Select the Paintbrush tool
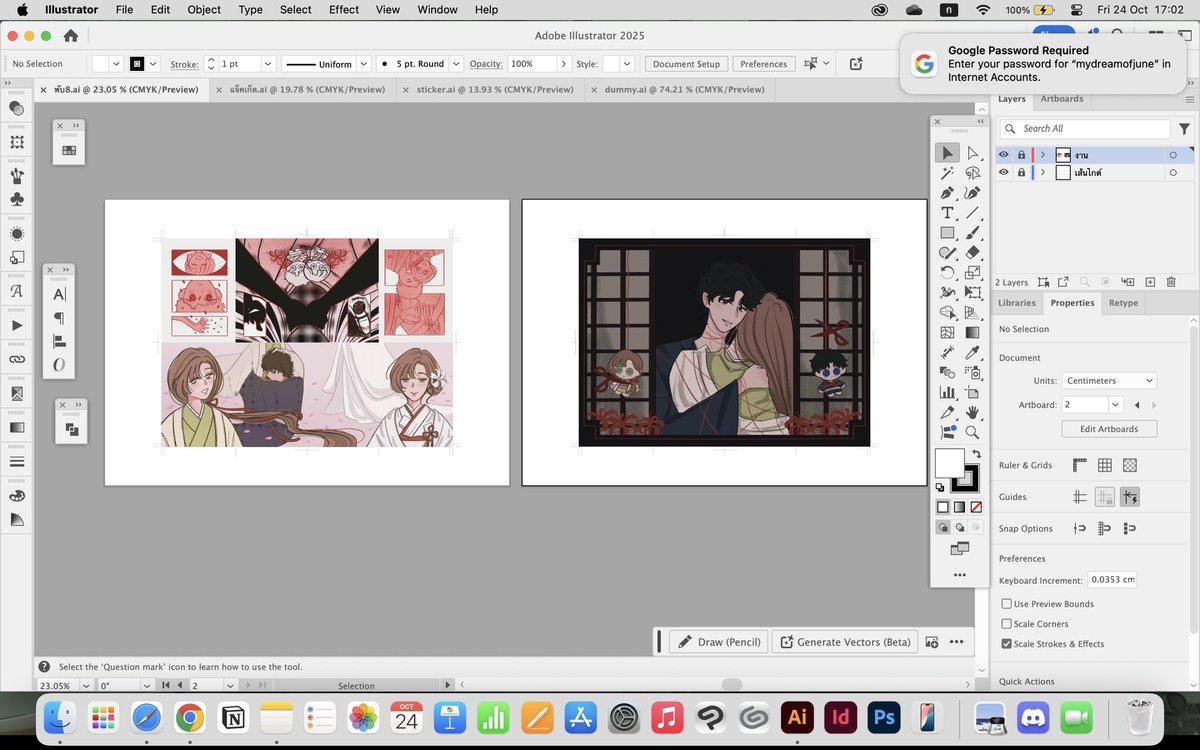Screen dimensions: 1200x750 click(x=972, y=233)
